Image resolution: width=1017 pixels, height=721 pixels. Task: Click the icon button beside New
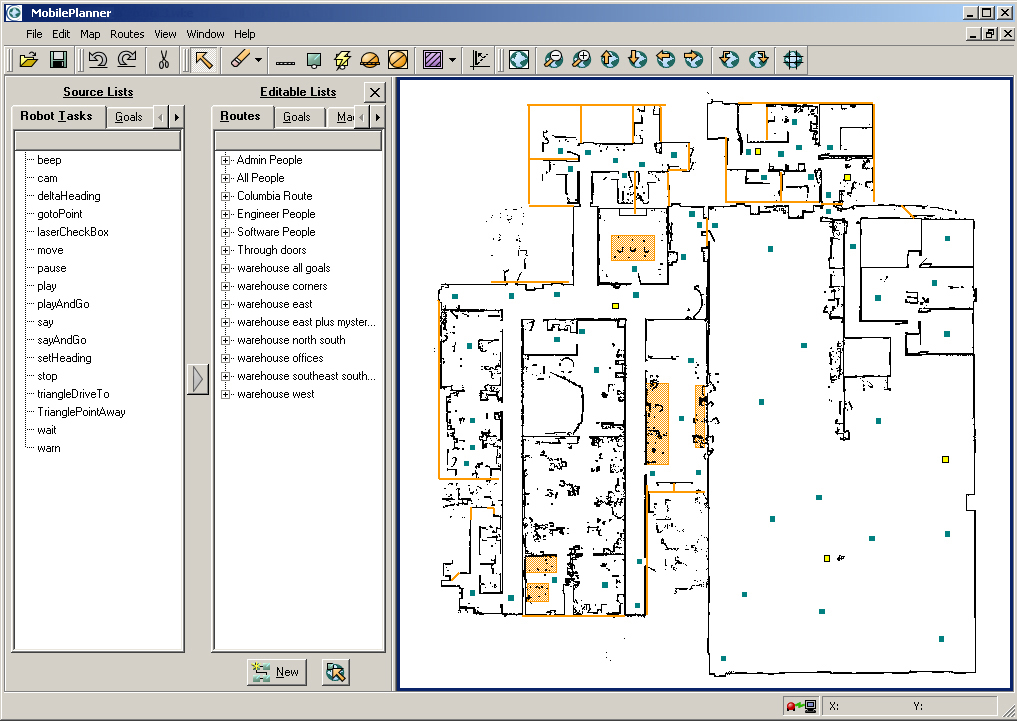pos(335,672)
